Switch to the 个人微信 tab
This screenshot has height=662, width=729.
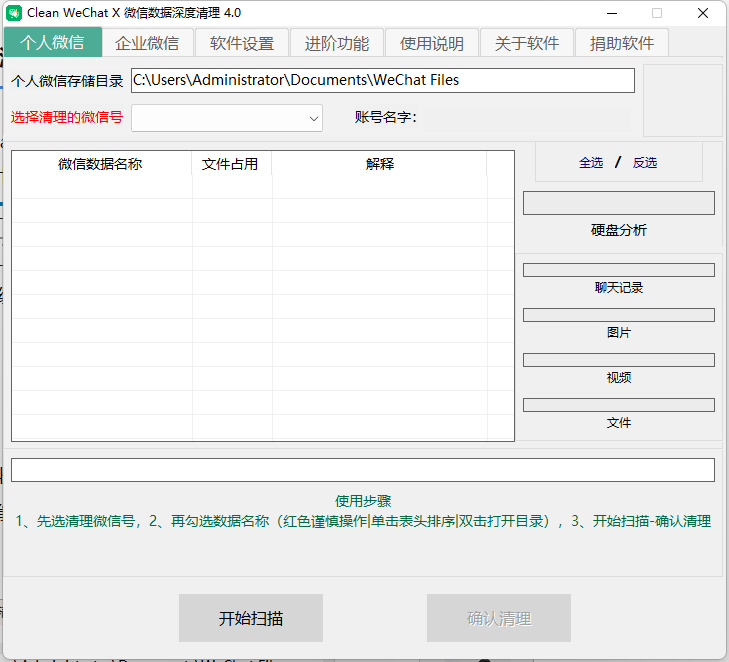(x=53, y=42)
